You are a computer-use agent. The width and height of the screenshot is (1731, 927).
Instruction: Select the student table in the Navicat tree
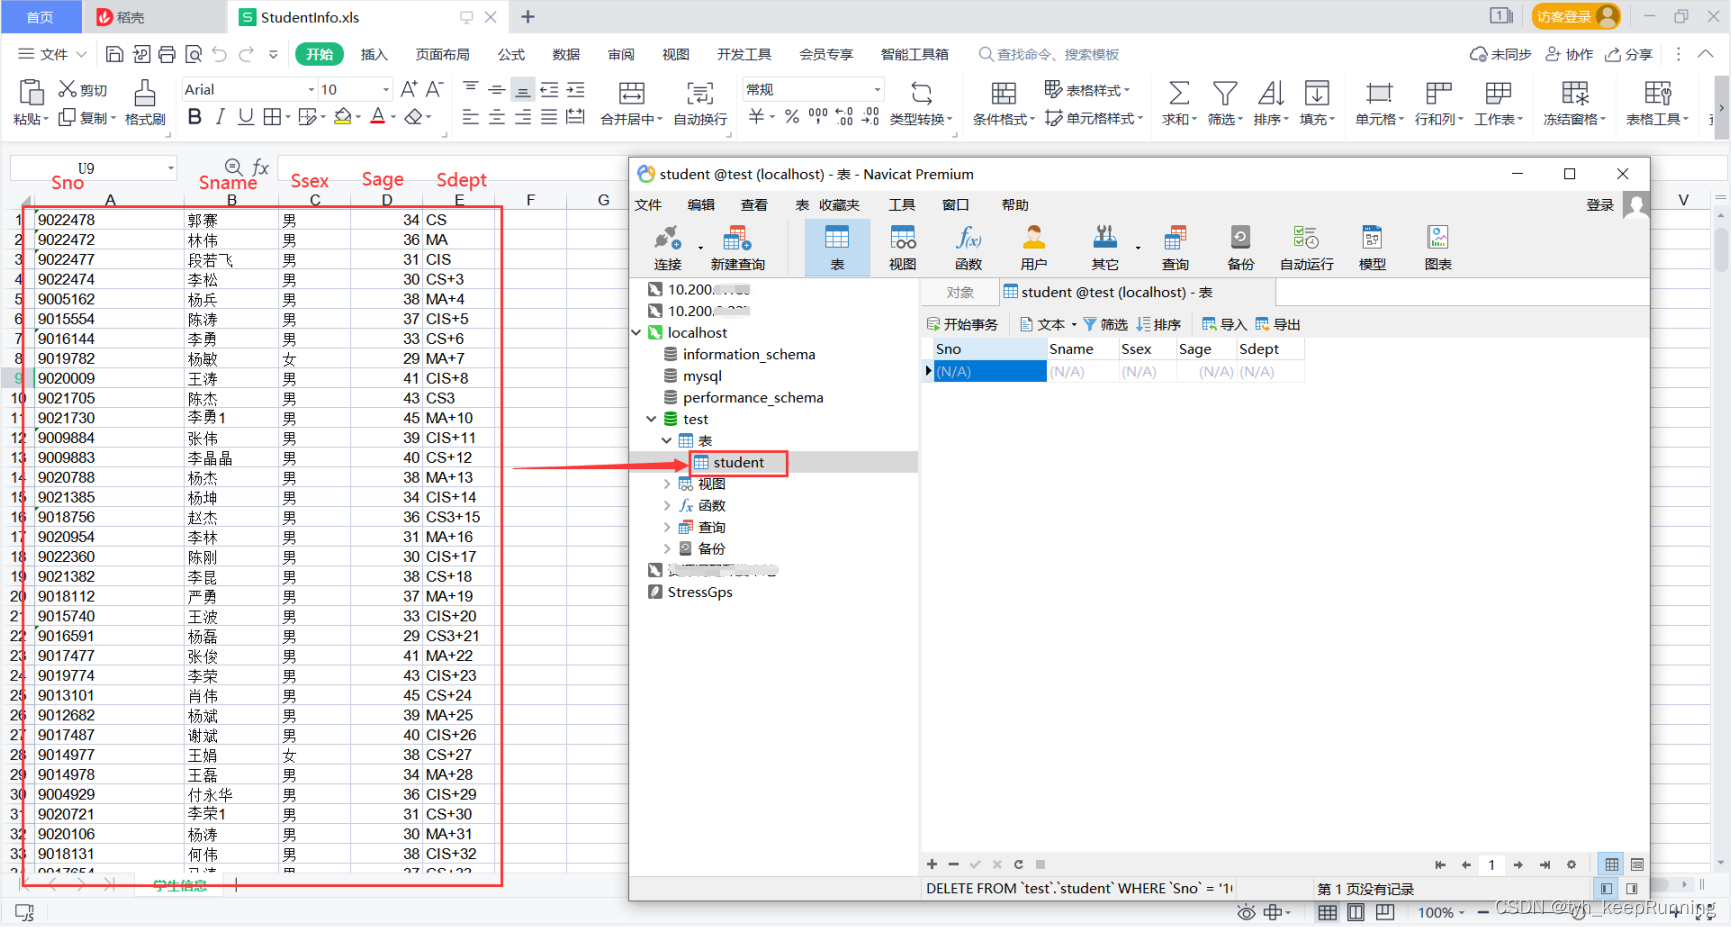pos(739,462)
